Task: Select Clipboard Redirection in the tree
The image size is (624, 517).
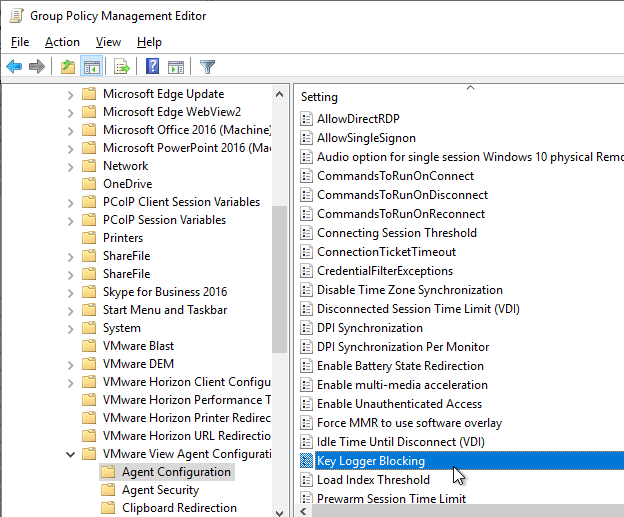Action: click(179, 507)
